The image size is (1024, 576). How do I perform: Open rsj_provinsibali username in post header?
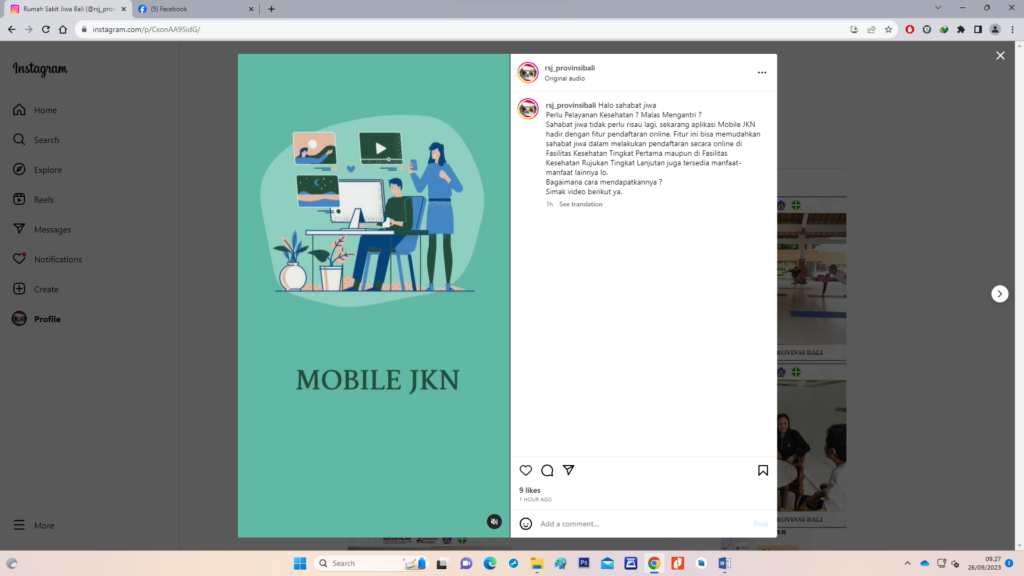(569, 68)
